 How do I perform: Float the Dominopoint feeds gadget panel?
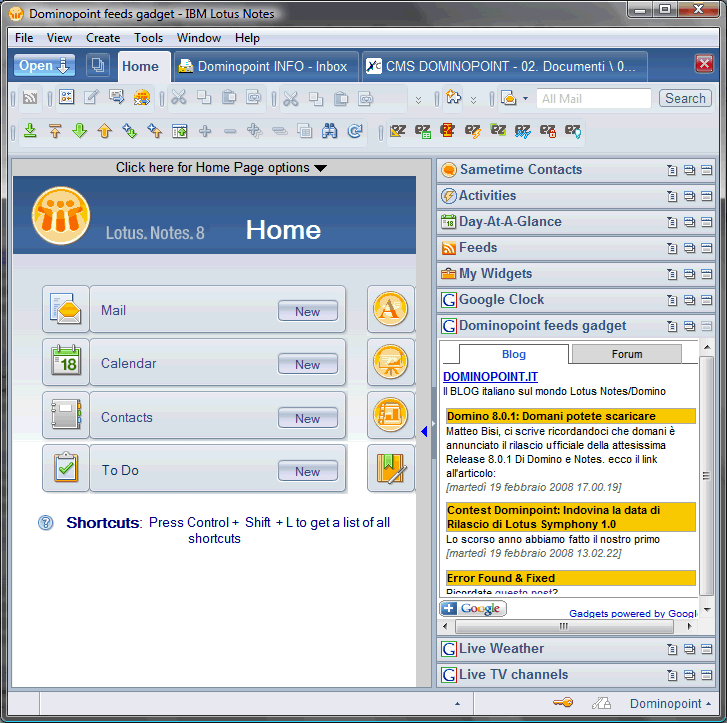coord(689,326)
